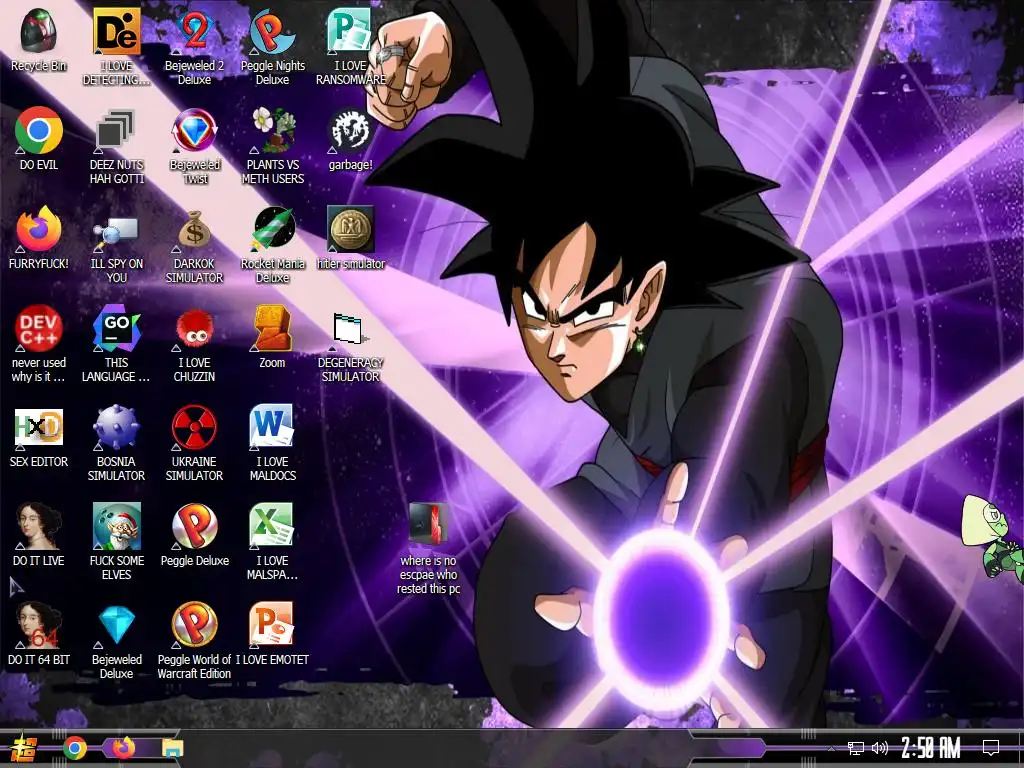The height and width of the screenshot is (768, 1024).
Task: Open the Santa elf game shortcut
Action: pyautogui.click(x=116, y=526)
